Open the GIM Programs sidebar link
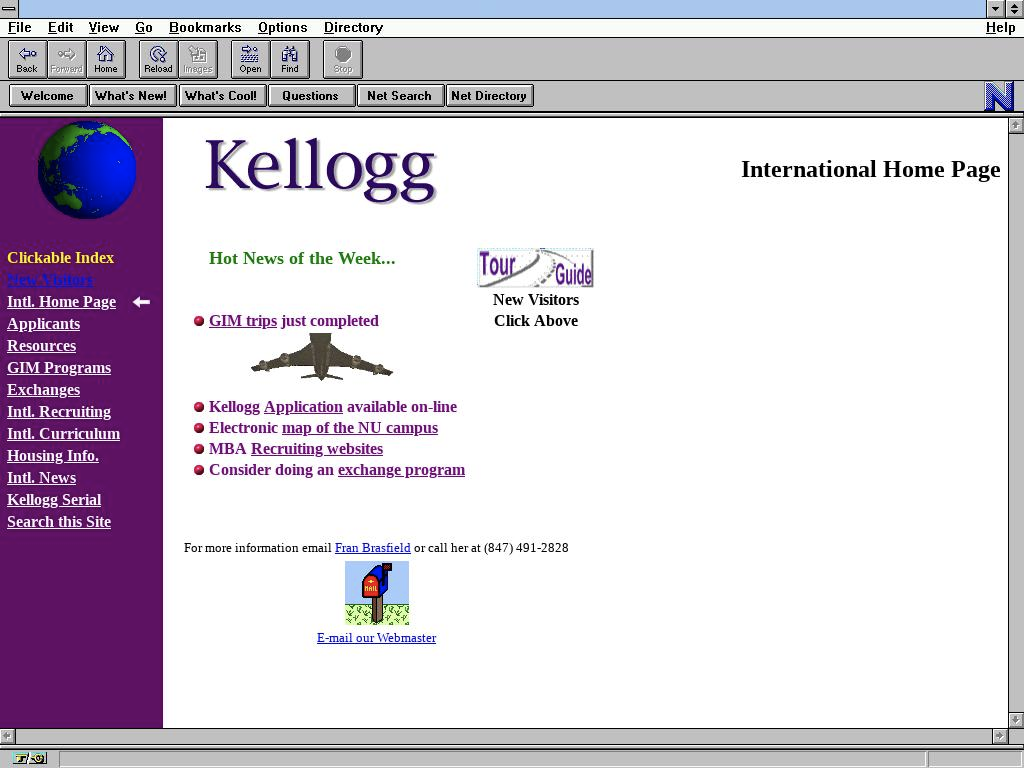The height and width of the screenshot is (768, 1024). [59, 367]
